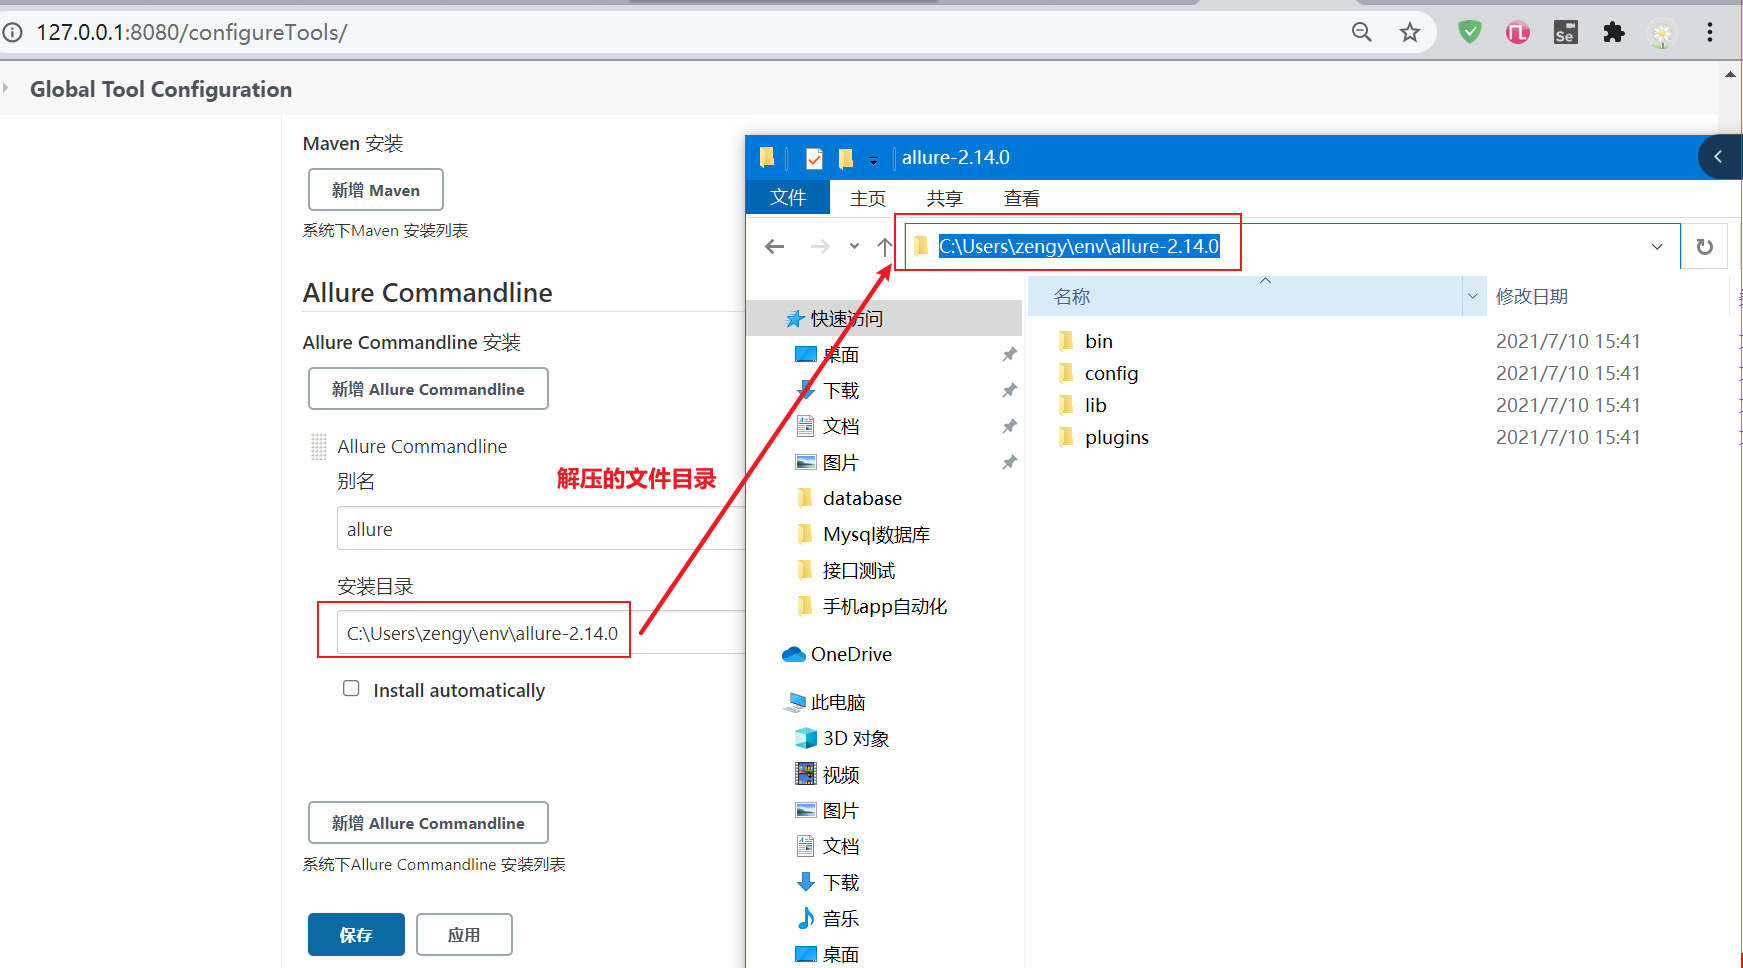Image resolution: width=1743 pixels, height=968 pixels.
Task: Bookmark this page with the star icon
Action: [1410, 33]
